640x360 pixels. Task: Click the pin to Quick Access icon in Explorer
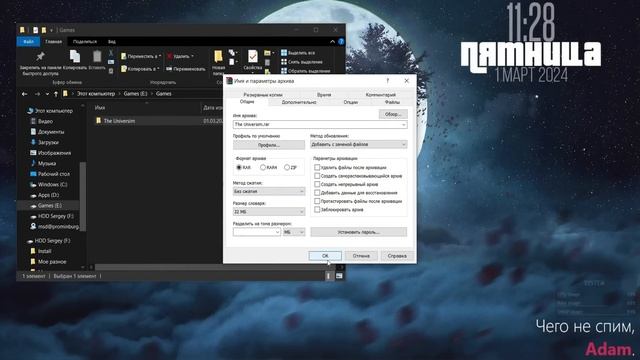pos(40,56)
